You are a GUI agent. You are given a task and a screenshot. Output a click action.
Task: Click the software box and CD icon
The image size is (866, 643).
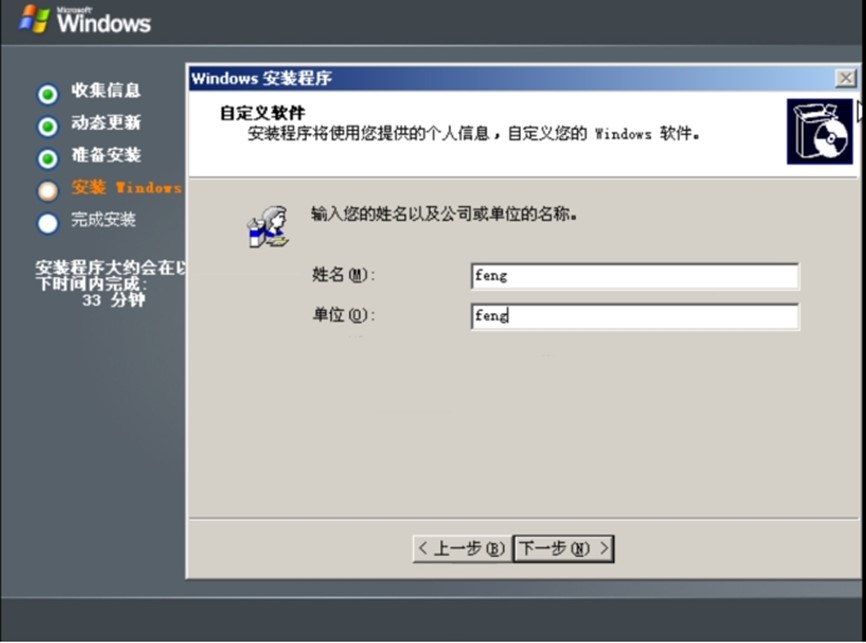click(x=820, y=131)
